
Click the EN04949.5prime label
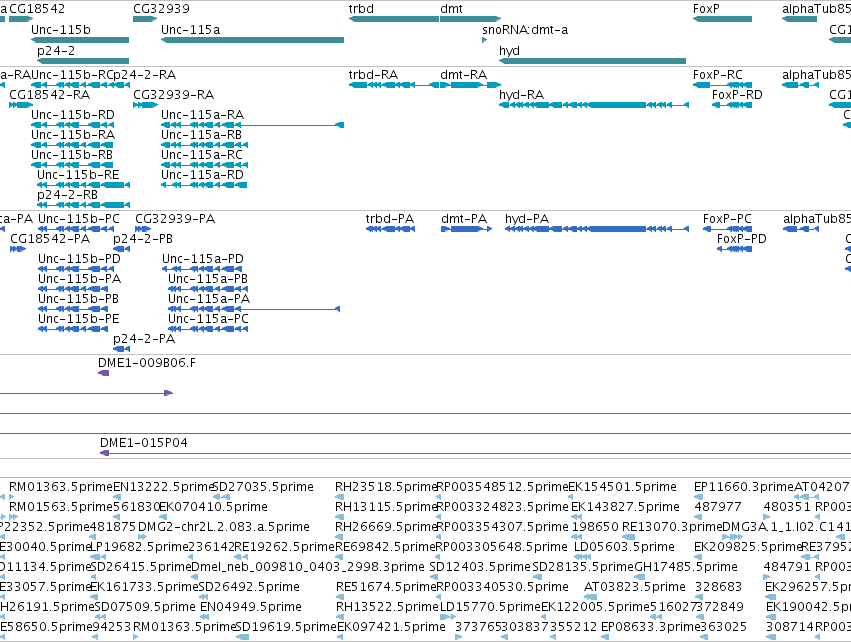point(251,607)
